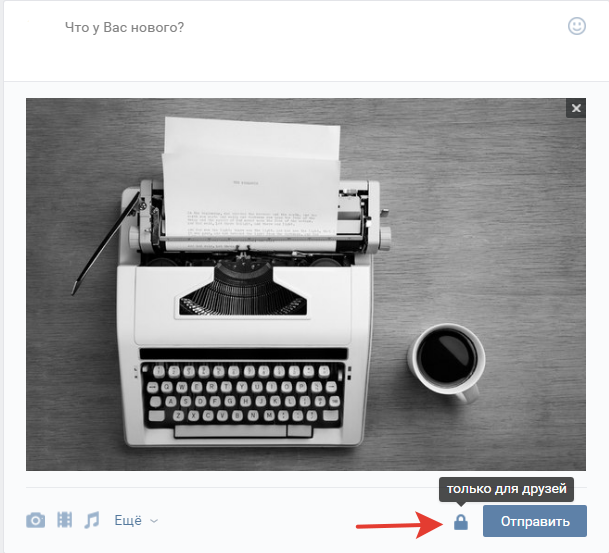
Task: Click the chevron arrow beside Ещё
Action: point(154,521)
